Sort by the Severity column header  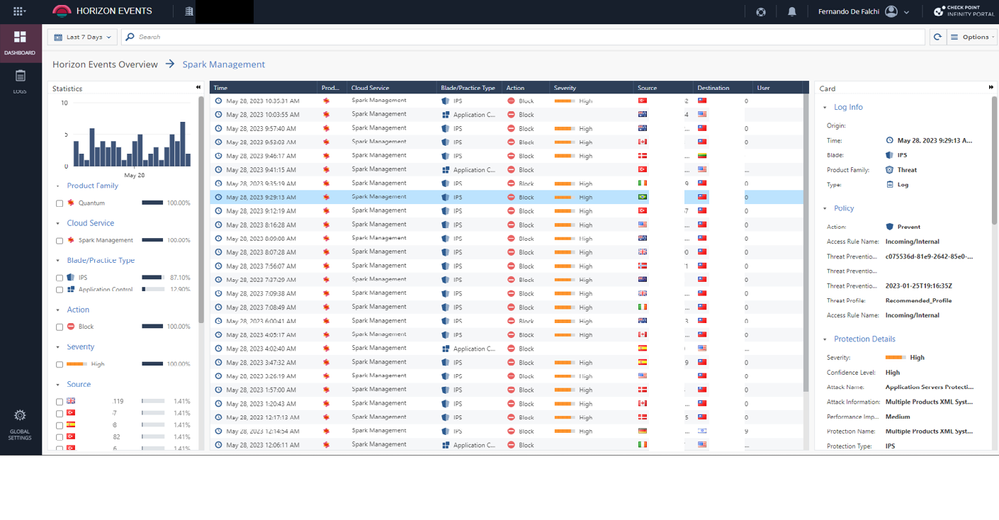593,87
